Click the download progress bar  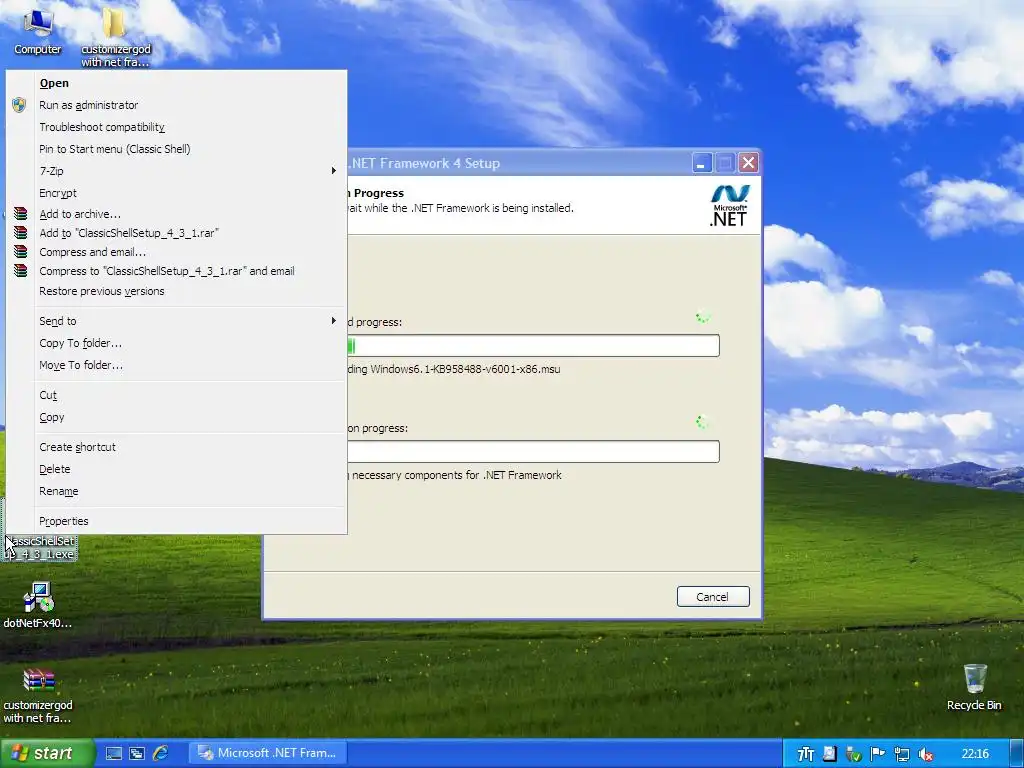(x=533, y=345)
